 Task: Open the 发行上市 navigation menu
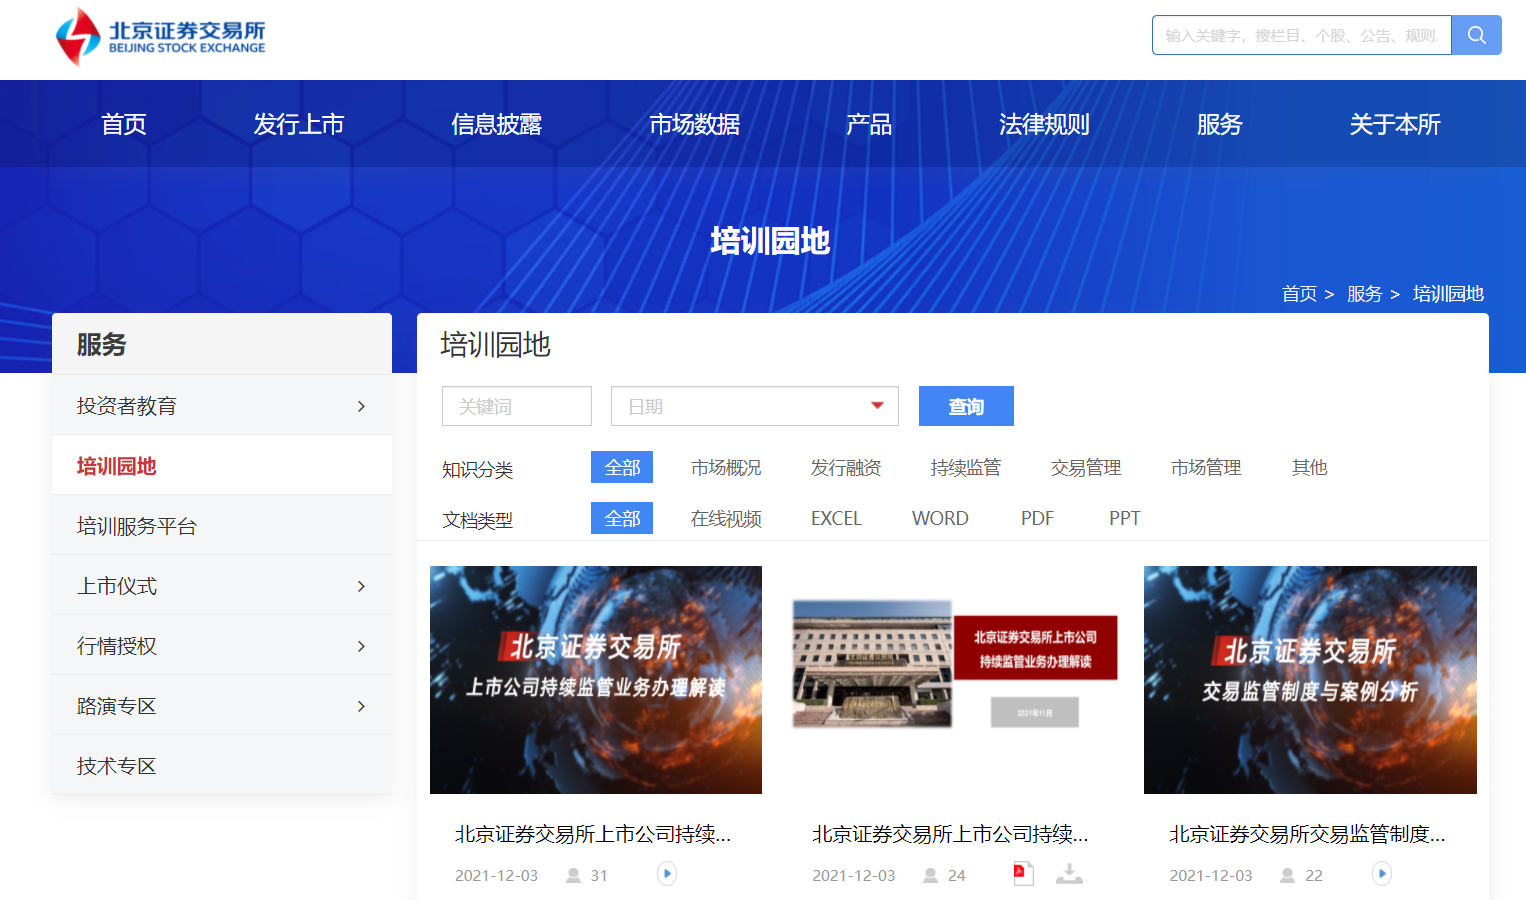click(x=299, y=124)
